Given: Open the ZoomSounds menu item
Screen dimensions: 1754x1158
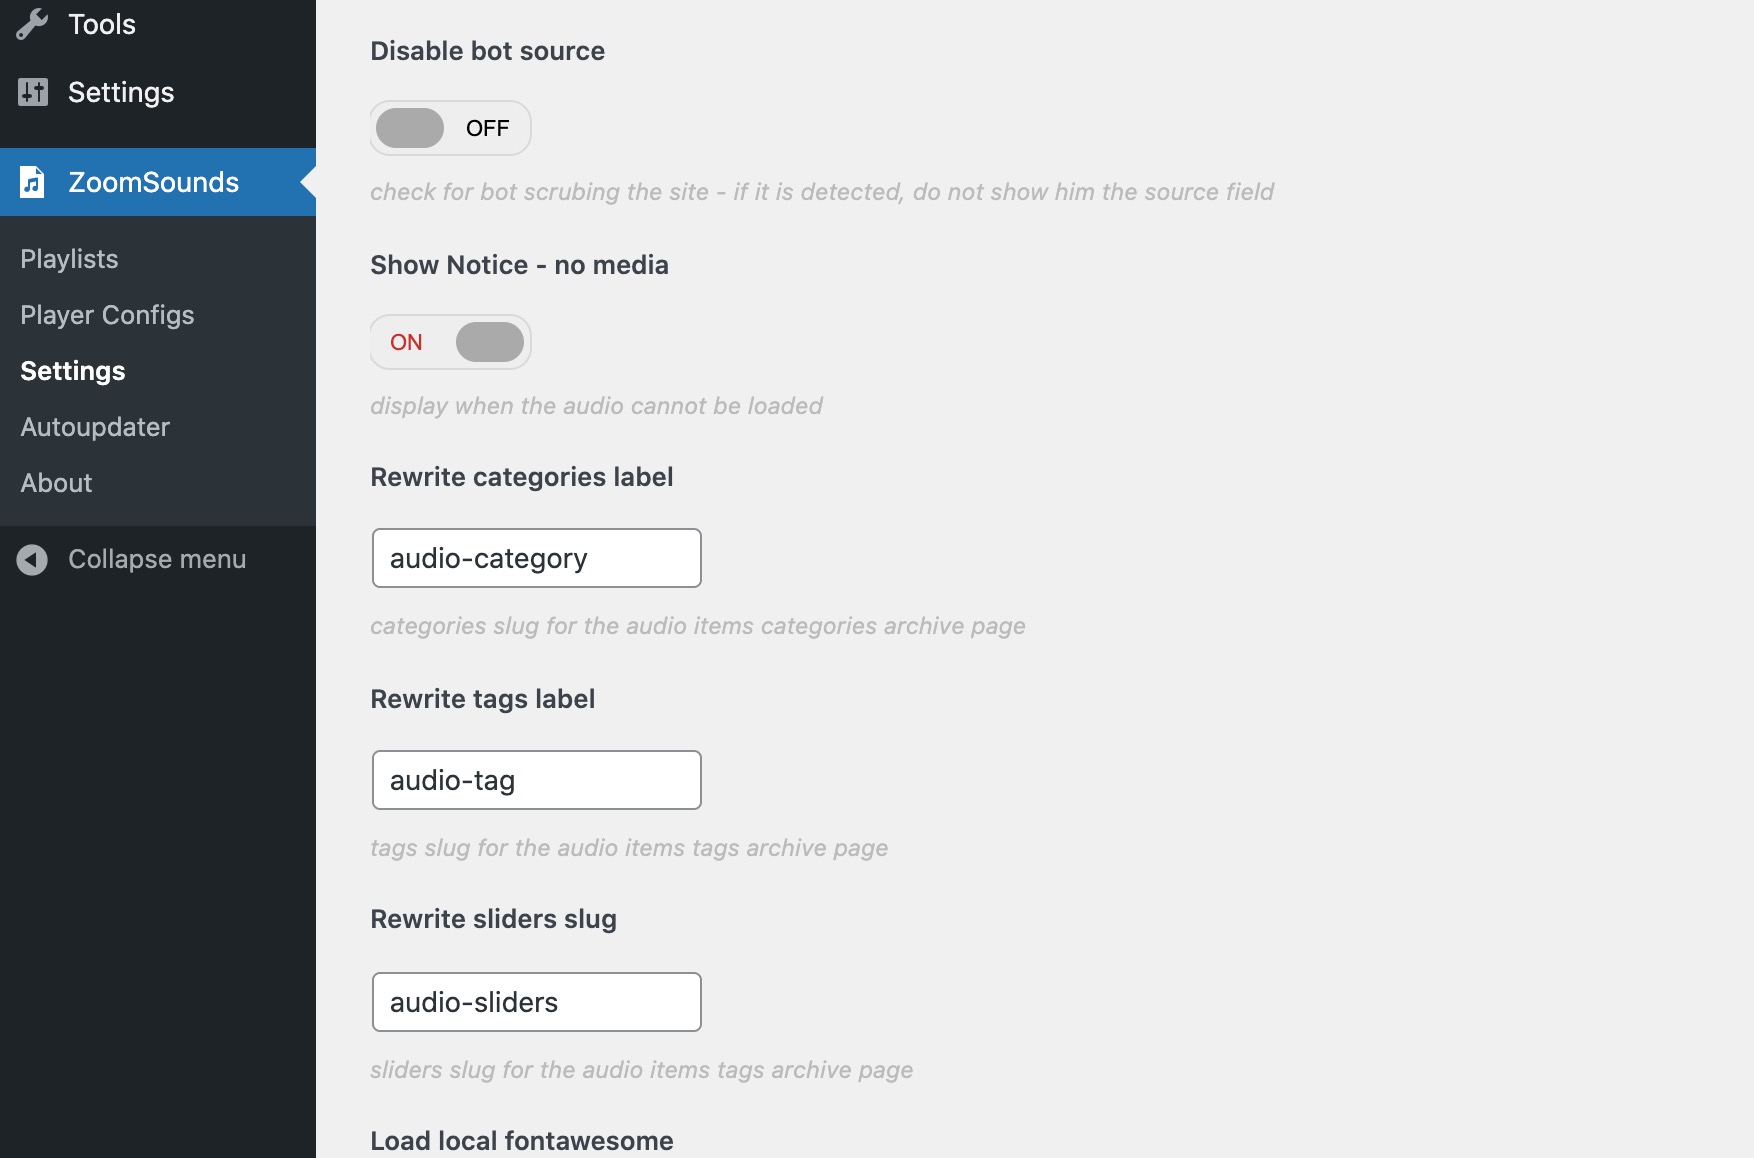Looking at the screenshot, I should [x=153, y=182].
